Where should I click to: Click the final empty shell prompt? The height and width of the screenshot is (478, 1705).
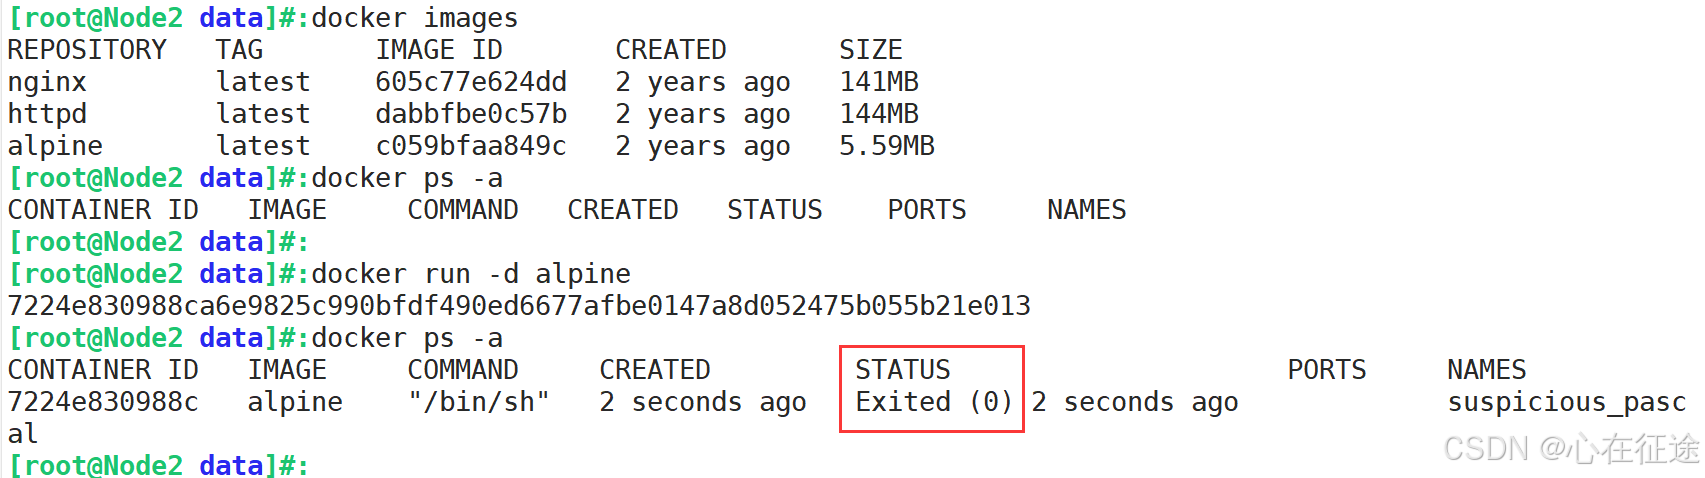(x=159, y=465)
